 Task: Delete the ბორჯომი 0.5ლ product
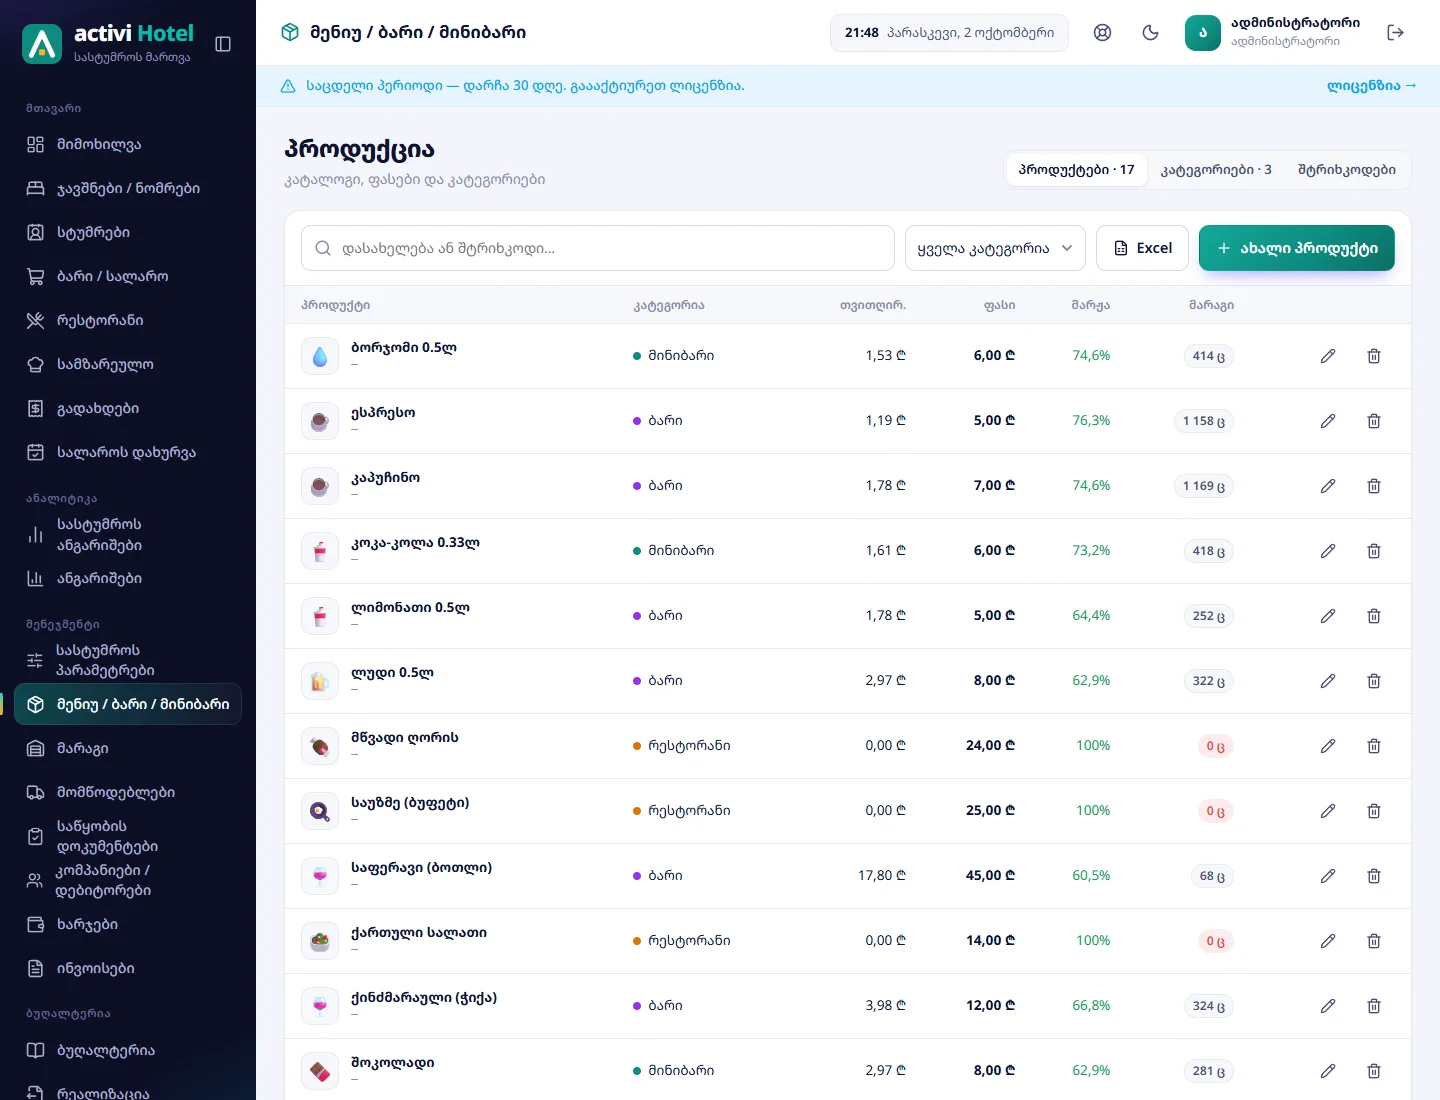click(1374, 356)
